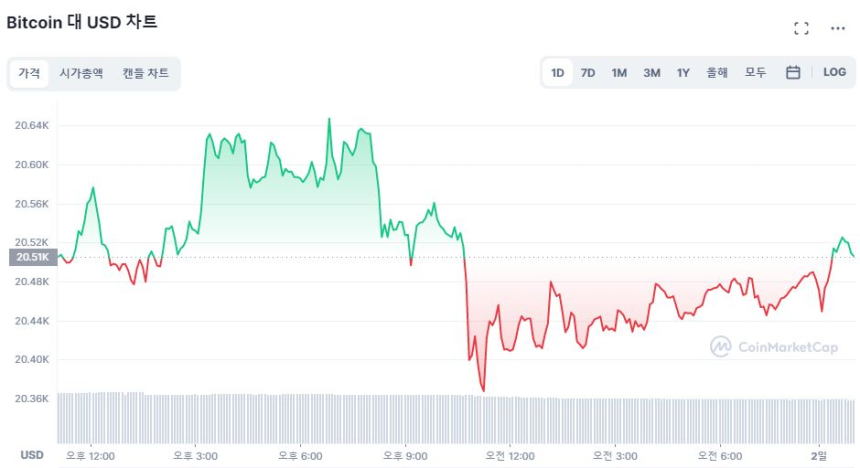Screen dimensions: 860x468
Task: Click the CoinMarketCap watermark logo
Action: pyautogui.click(x=774, y=346)
